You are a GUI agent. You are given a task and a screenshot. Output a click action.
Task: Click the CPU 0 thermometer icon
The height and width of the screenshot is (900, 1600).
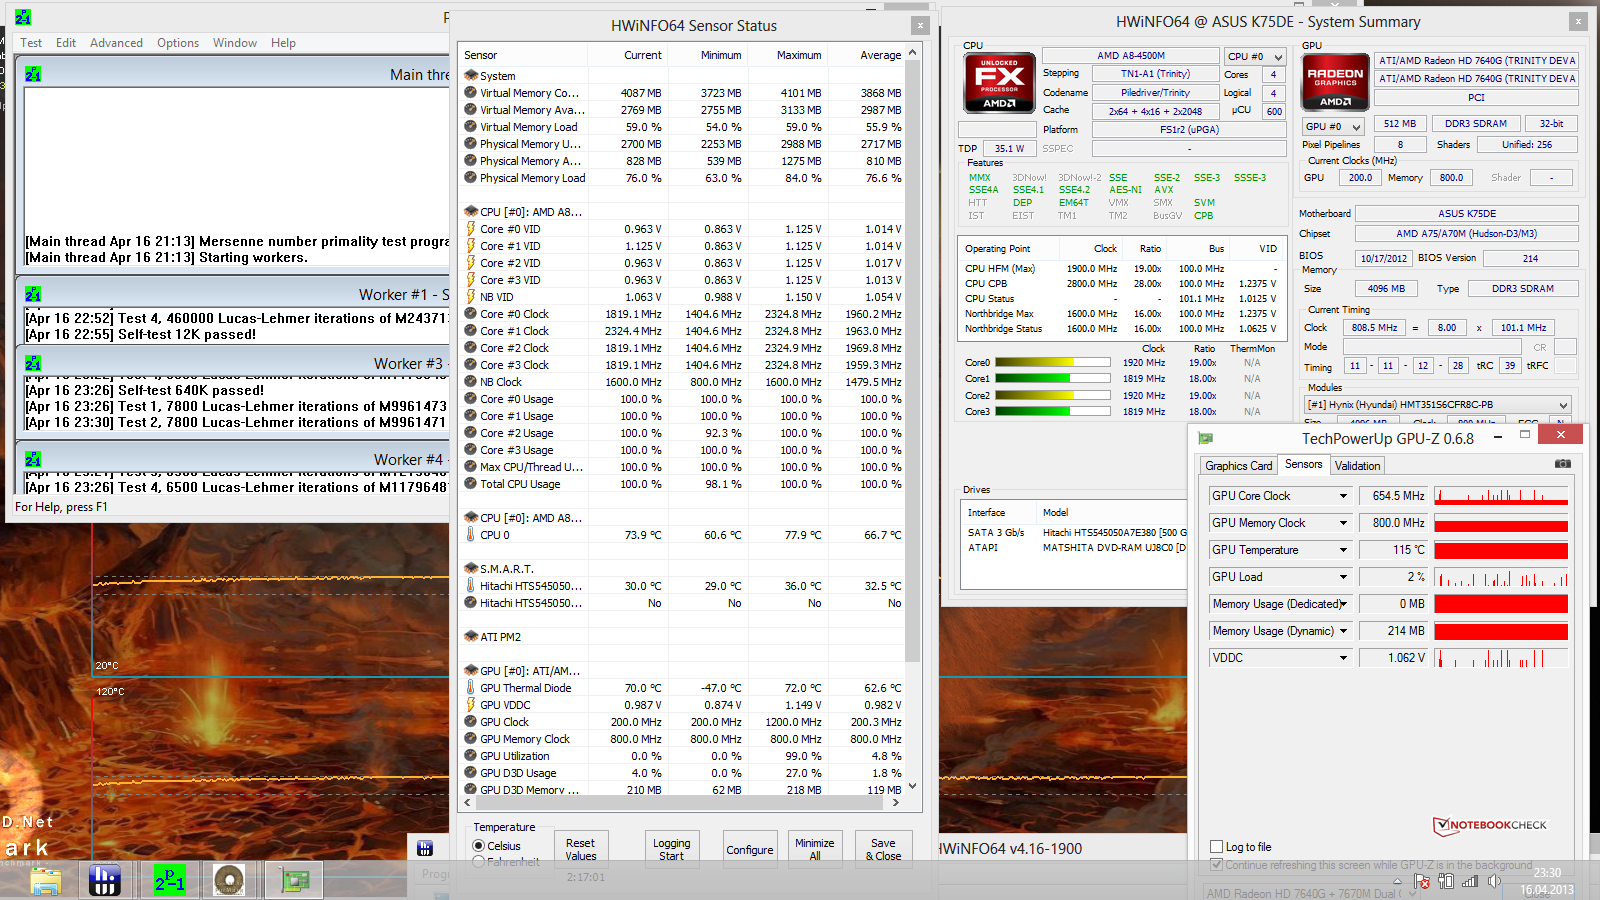(471, 535)
